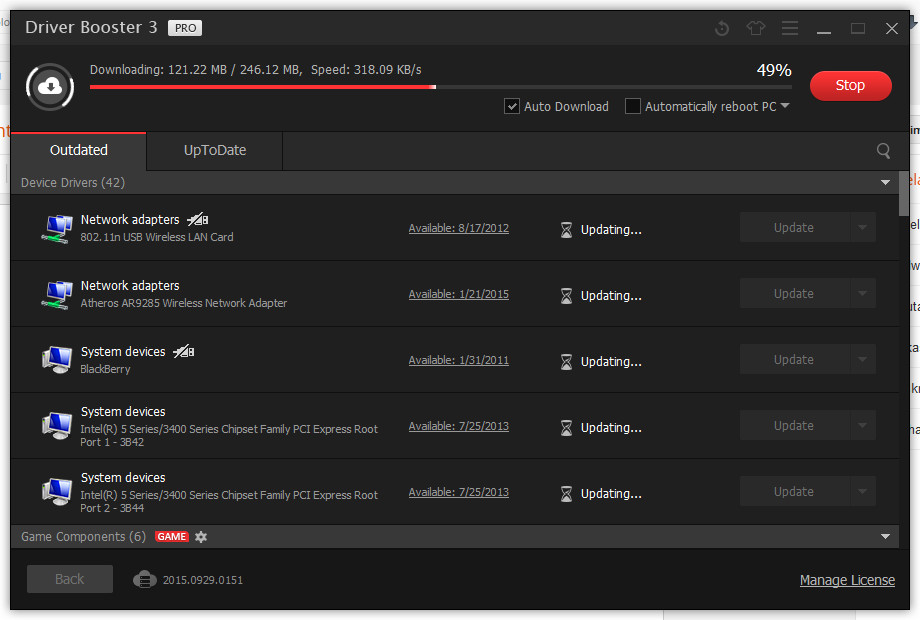Open the Automatically reboot PC dropdown arrow

point(785,106)
